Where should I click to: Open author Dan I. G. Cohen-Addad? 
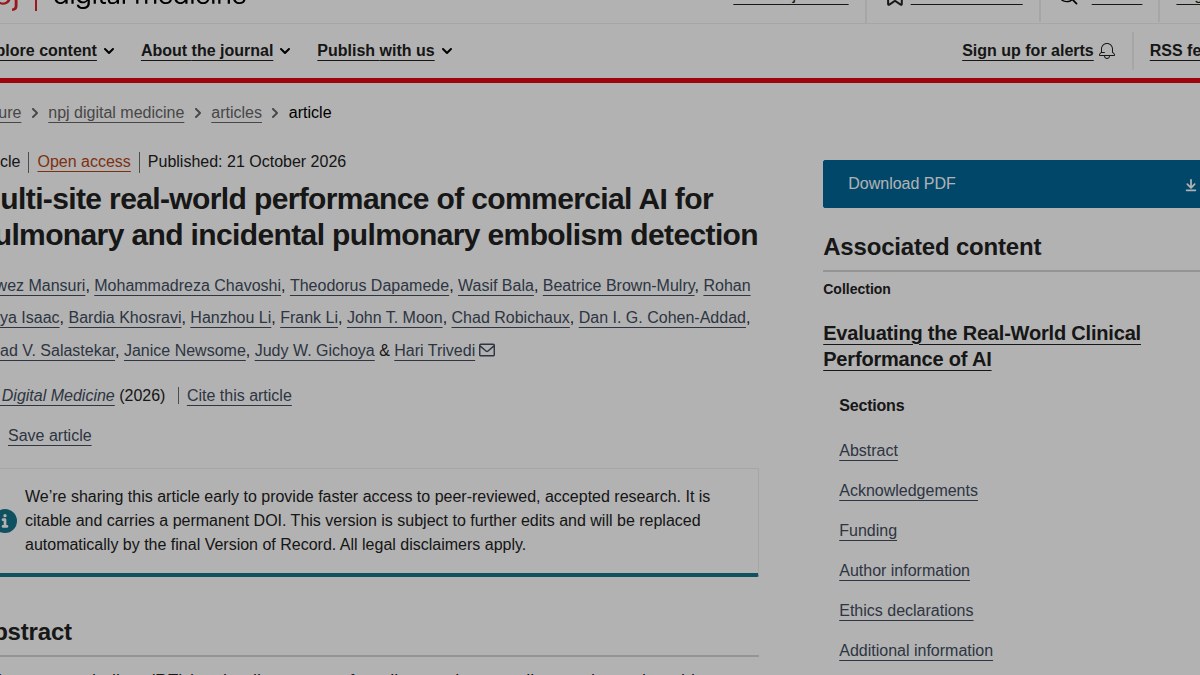662,318
